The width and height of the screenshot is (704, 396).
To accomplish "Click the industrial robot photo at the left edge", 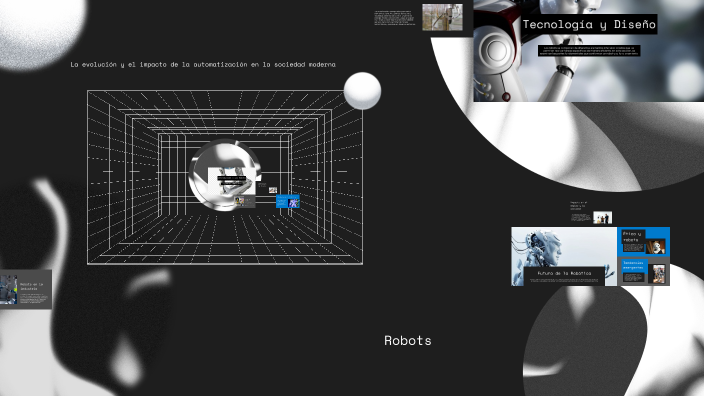I will click(8, 290).
